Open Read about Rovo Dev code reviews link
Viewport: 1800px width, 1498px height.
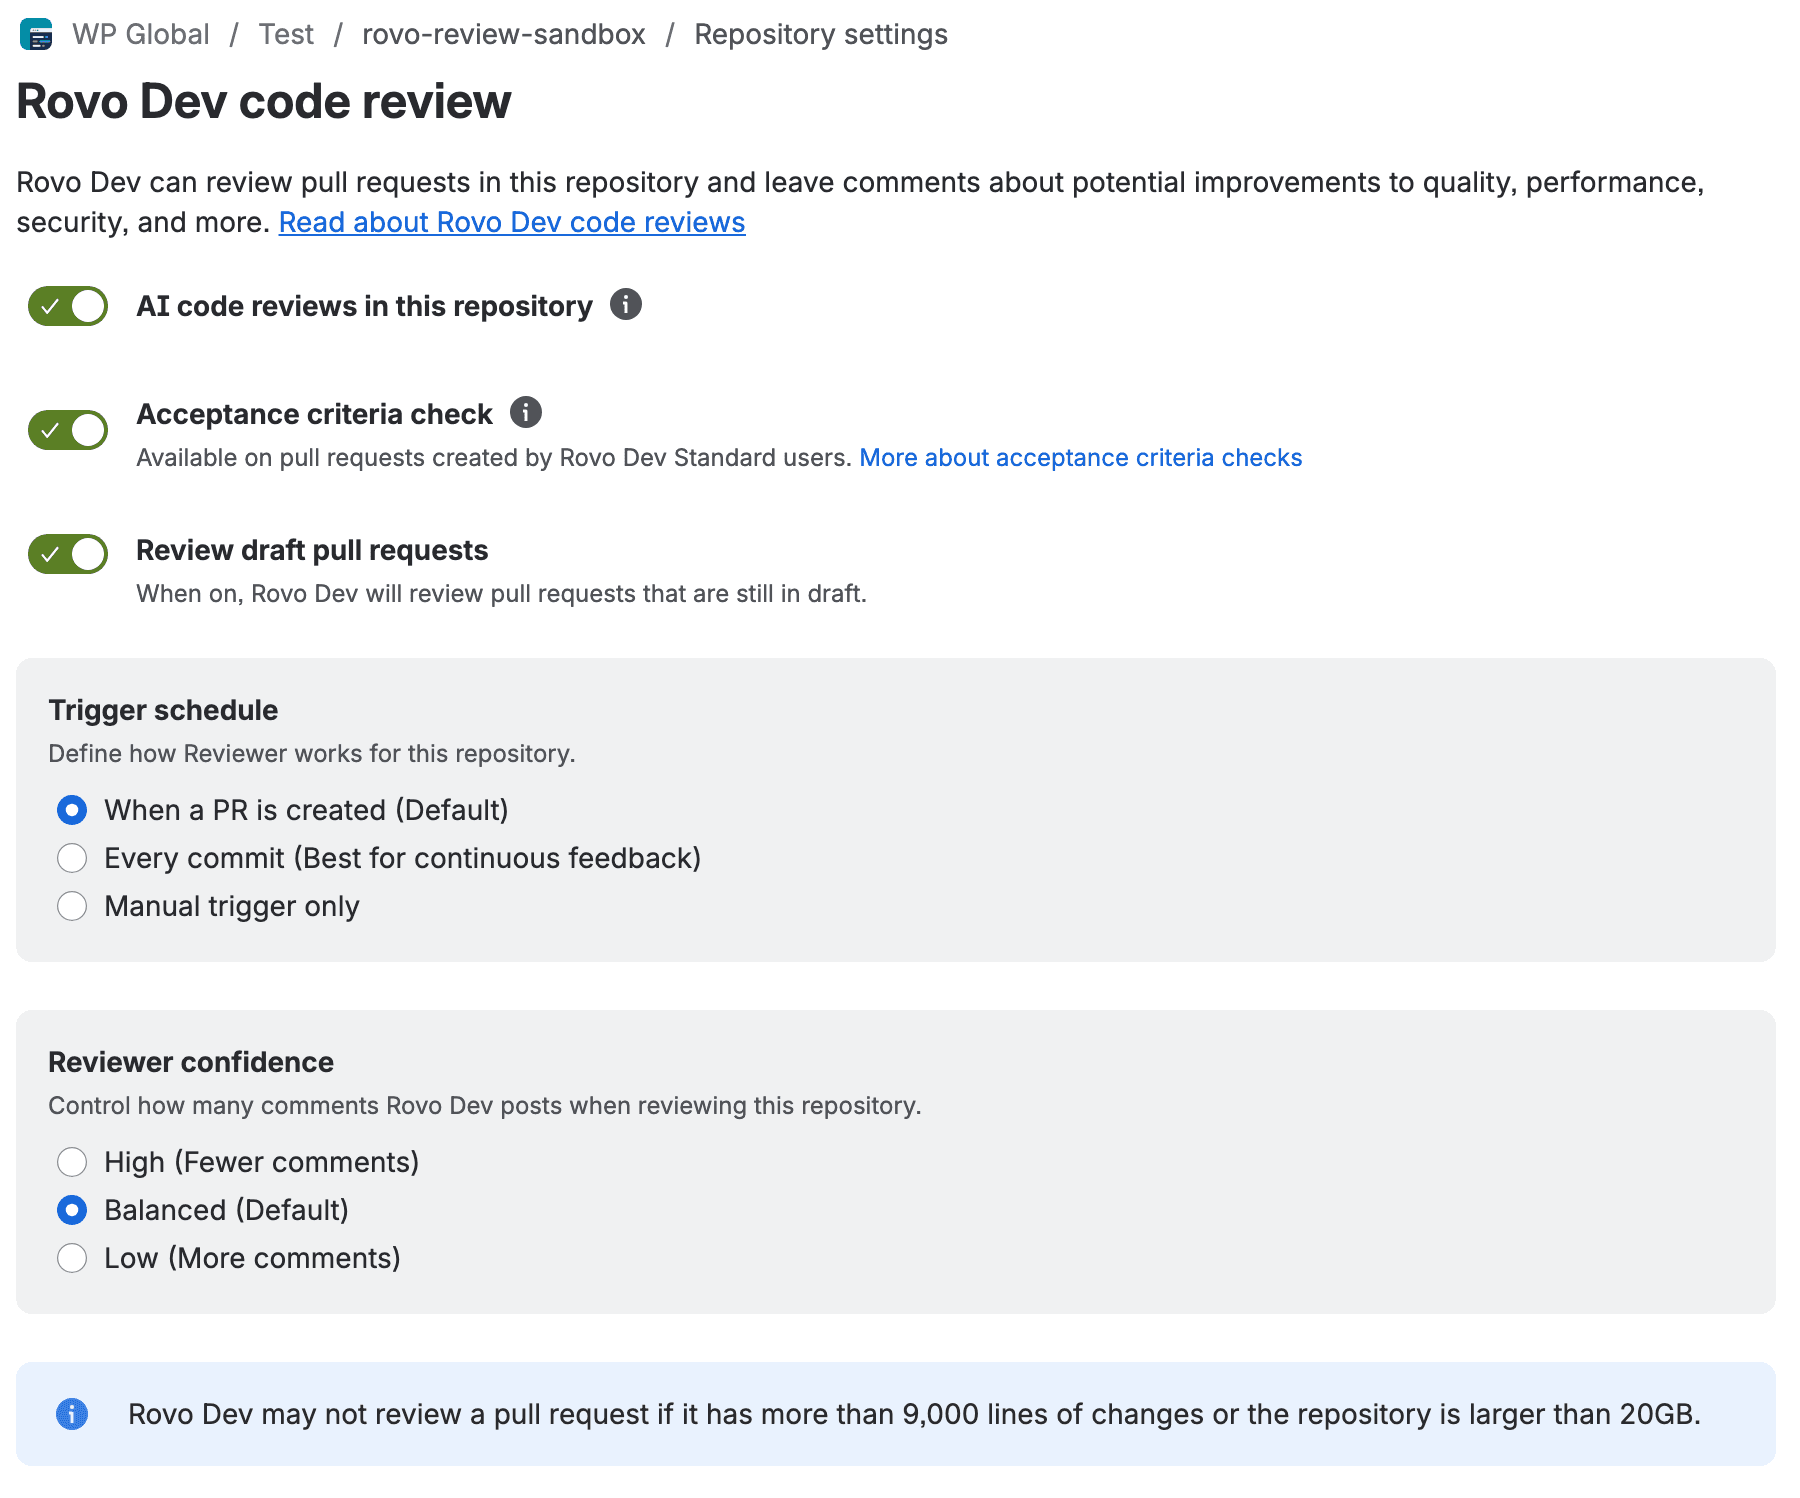(x=512, y=222)
